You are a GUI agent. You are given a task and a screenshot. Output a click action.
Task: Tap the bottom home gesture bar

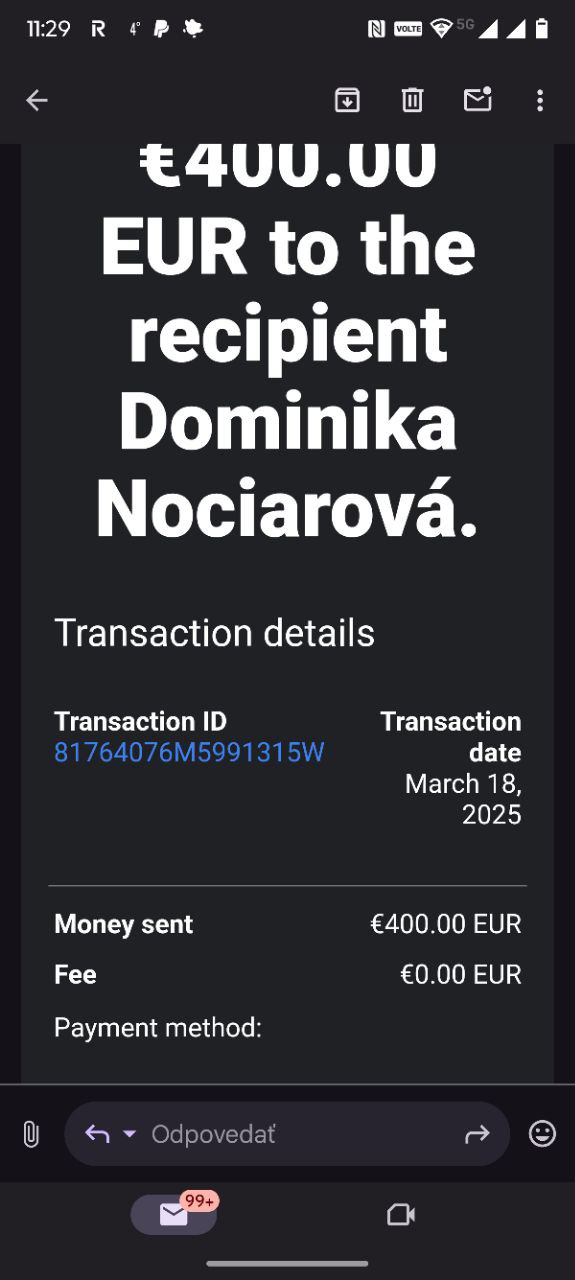[x=287, y=1264]
